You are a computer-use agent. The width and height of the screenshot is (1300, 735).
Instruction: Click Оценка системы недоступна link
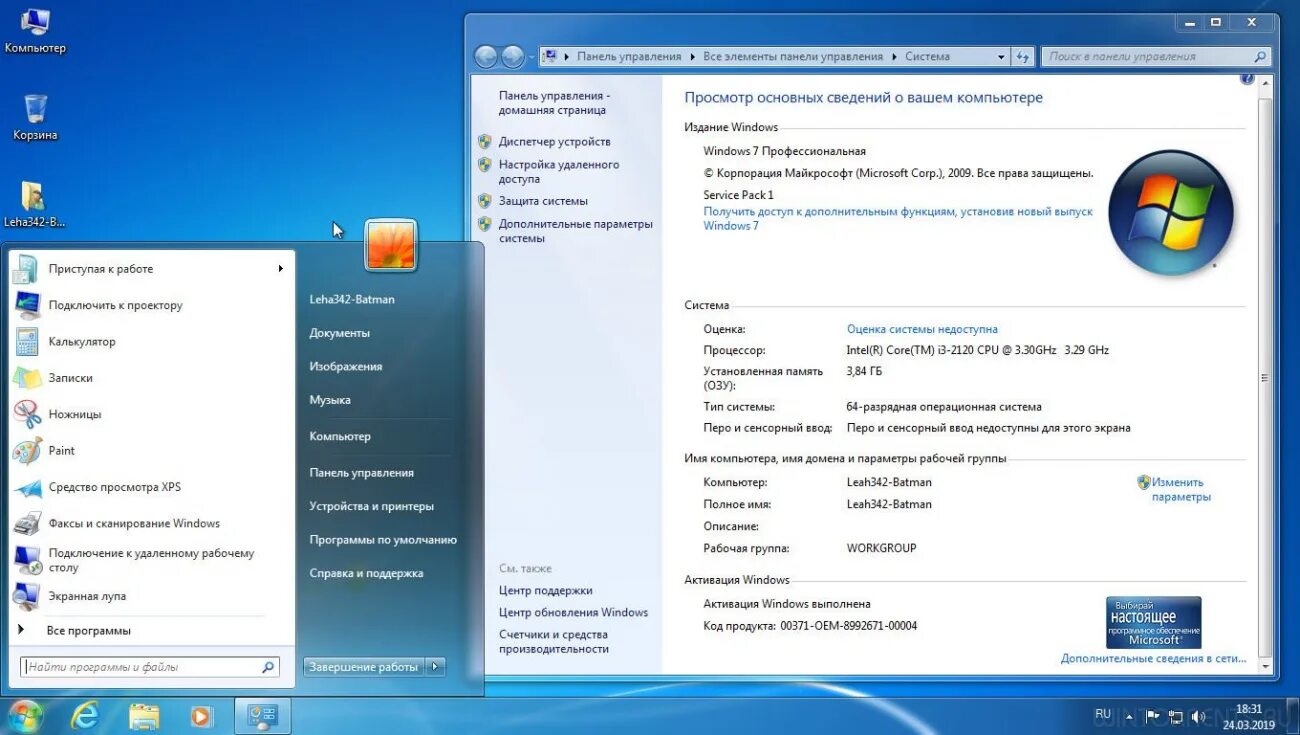(922, 329)
